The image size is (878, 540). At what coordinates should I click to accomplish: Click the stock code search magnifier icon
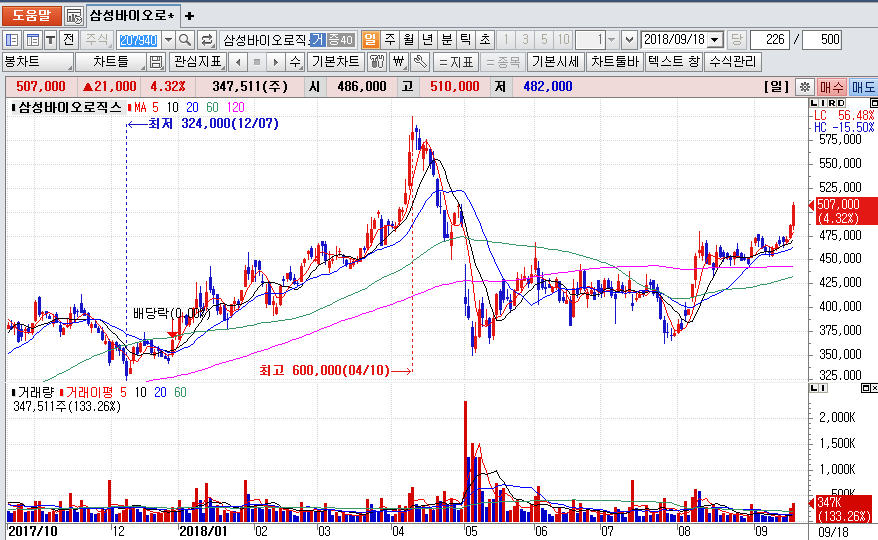point(185,40)
